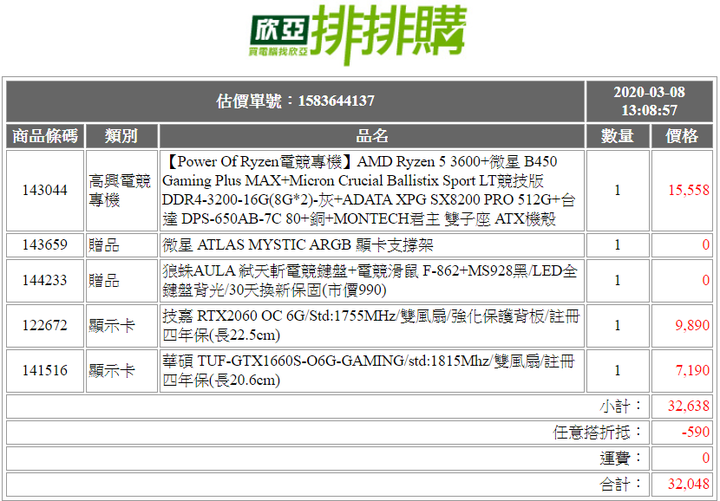
Task: Select price 15,558
Action: [x=689, y=190]
